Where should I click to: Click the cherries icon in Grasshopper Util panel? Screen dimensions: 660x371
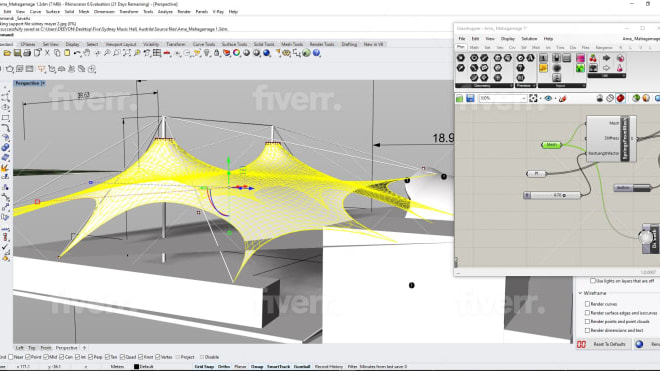click(593, 58)
